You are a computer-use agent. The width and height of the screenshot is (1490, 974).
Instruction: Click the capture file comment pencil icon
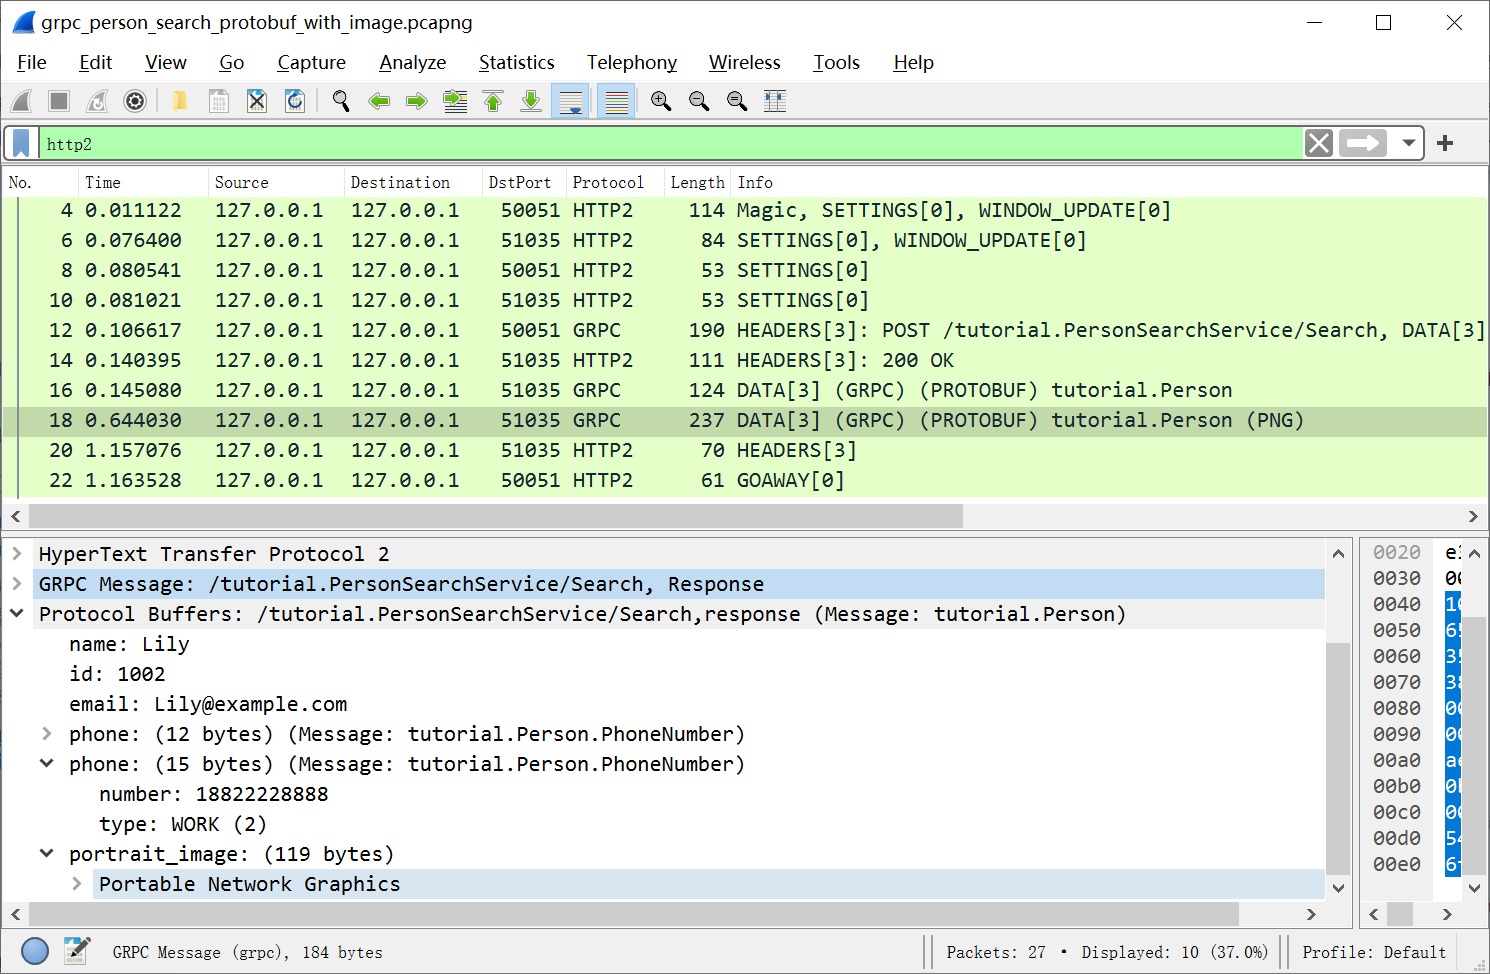point(77,951)
